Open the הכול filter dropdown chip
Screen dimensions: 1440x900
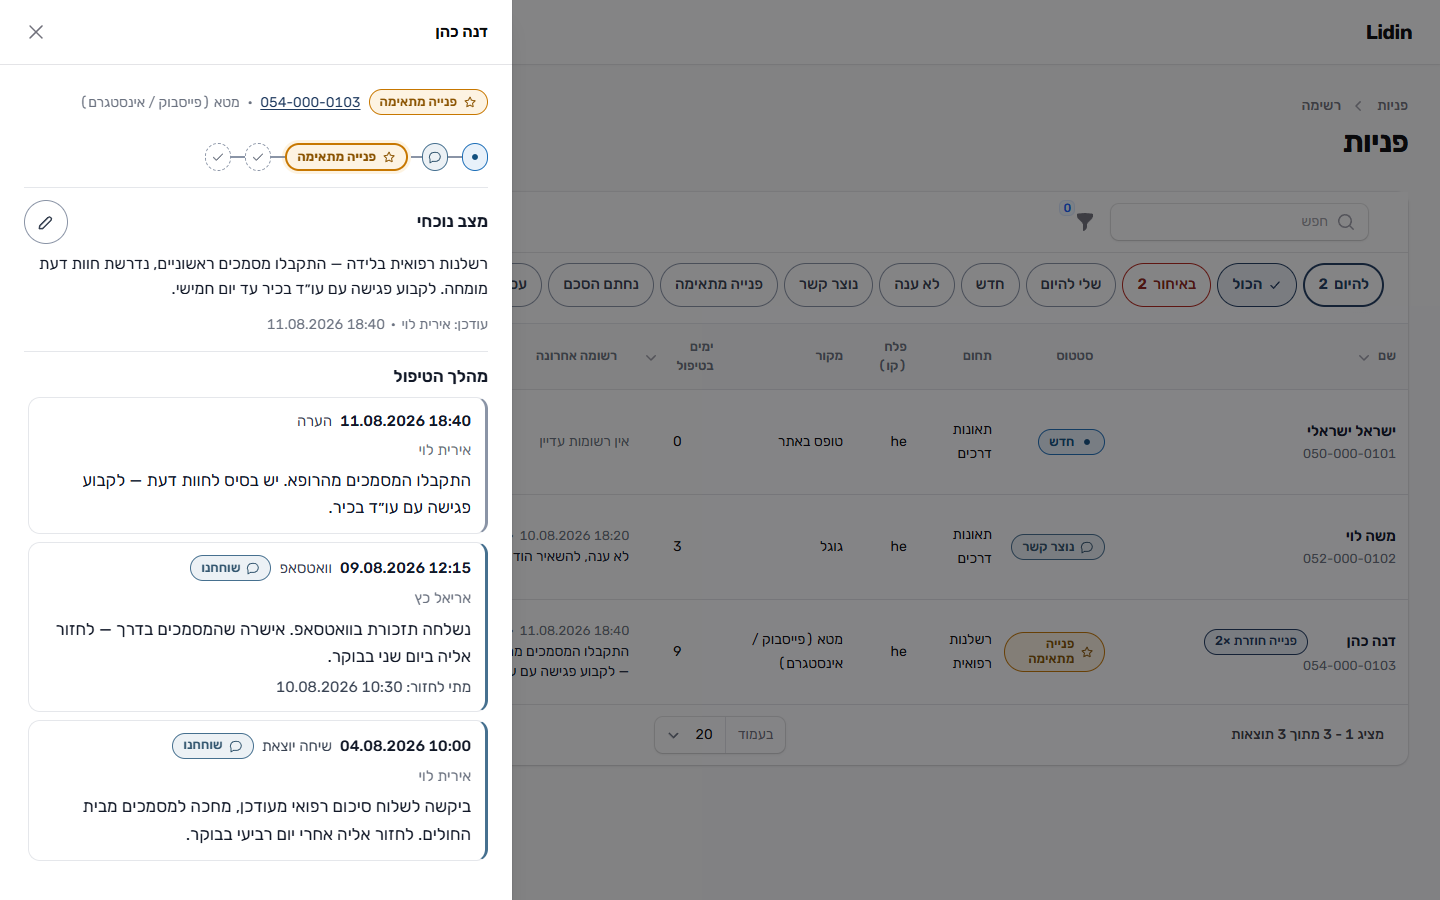(1256, 285)
